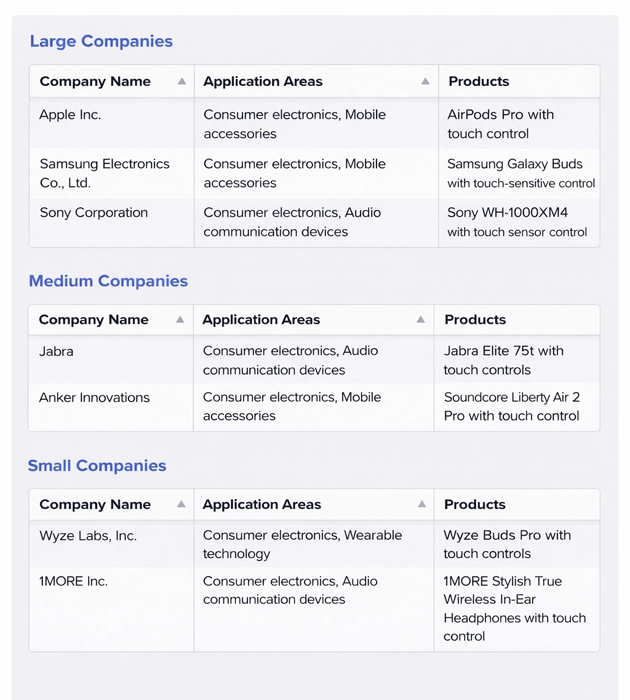Select the 1MORE Inc. cell
This screenshot has width=630, height=700.
(x=74, y=582)
